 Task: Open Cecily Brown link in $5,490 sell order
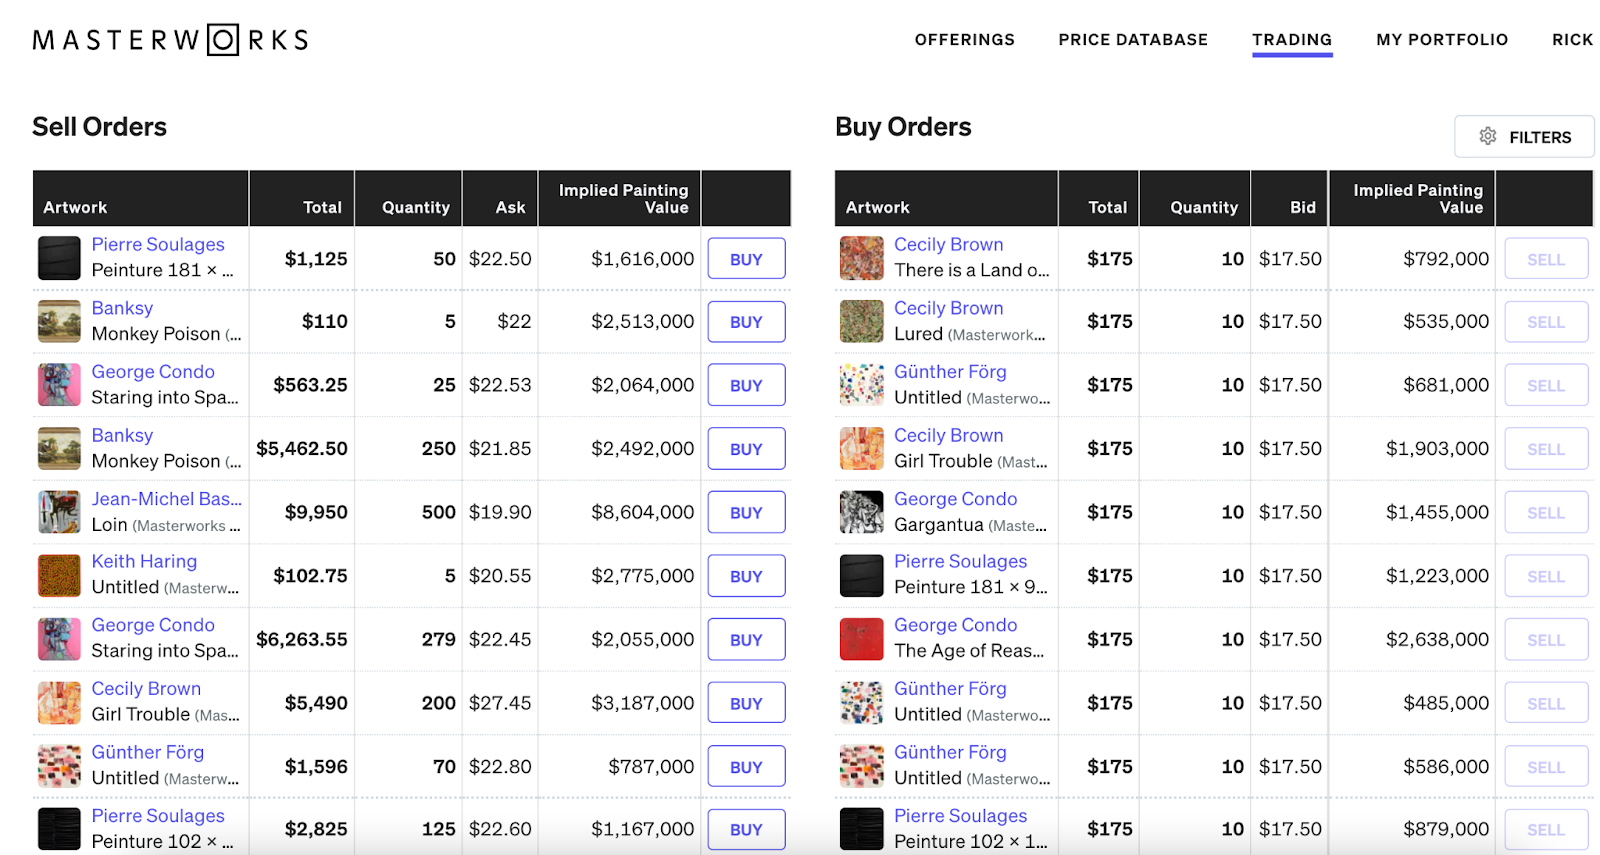[146, 689]
